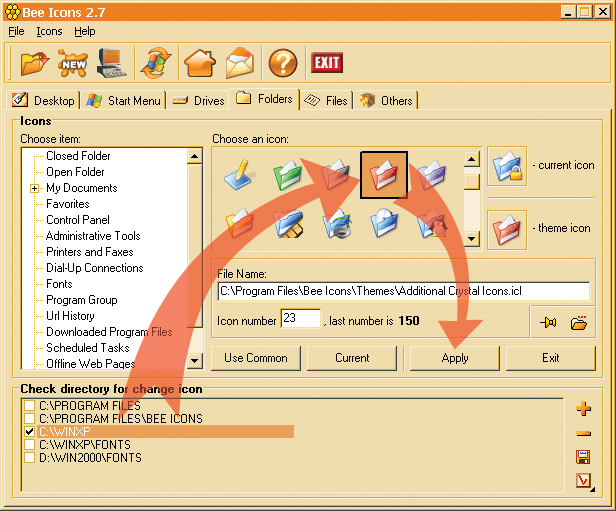Select Scheduled Tasks in item list

click(88, 348)
